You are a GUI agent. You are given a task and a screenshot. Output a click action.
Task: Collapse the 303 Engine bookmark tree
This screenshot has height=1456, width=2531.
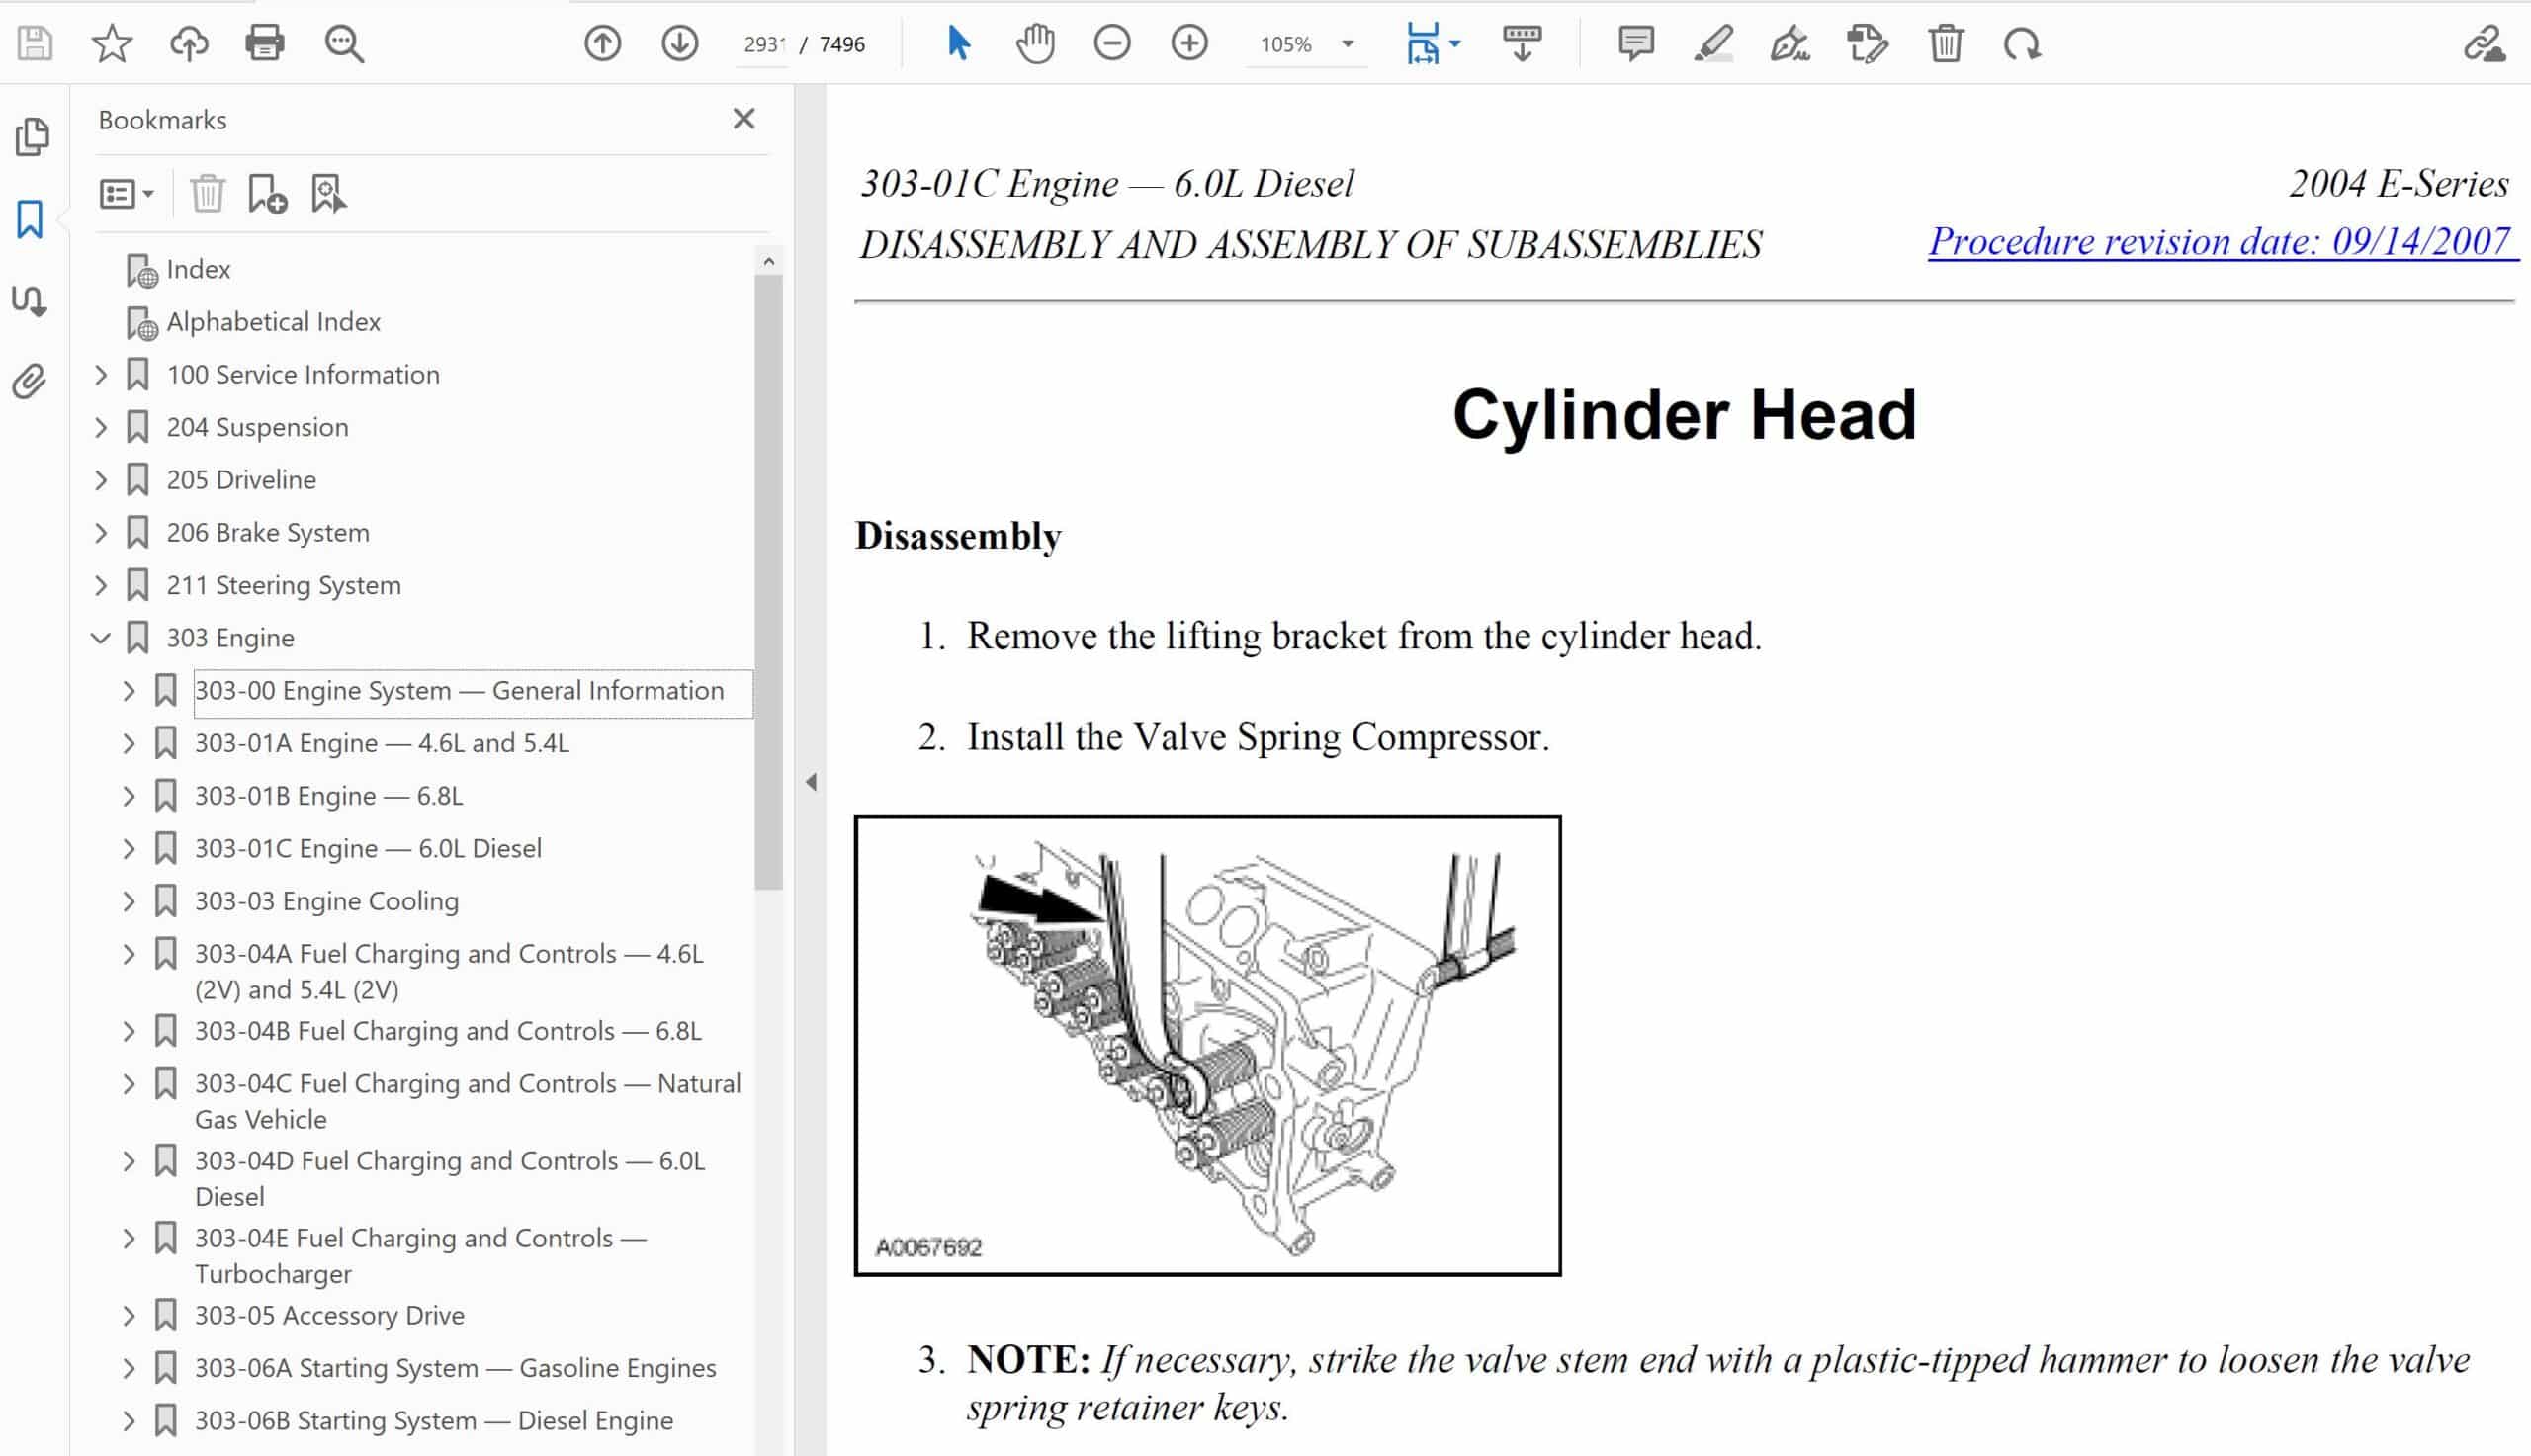101,638
